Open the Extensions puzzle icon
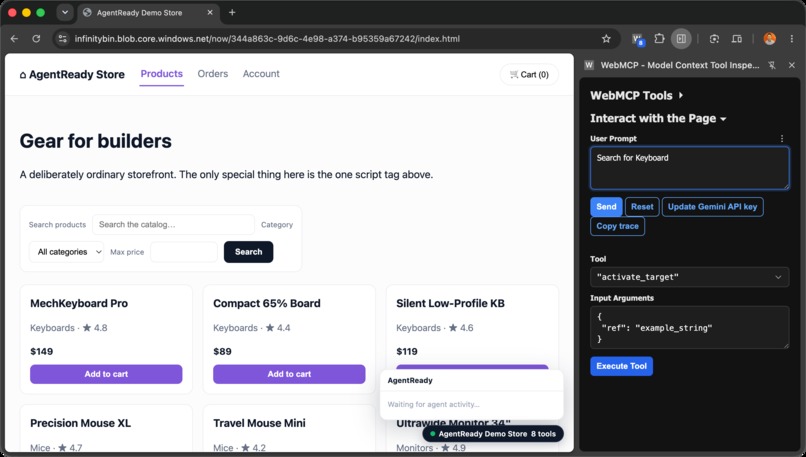The width and height of the screenshot is (806, 457). tap(659, 39)
